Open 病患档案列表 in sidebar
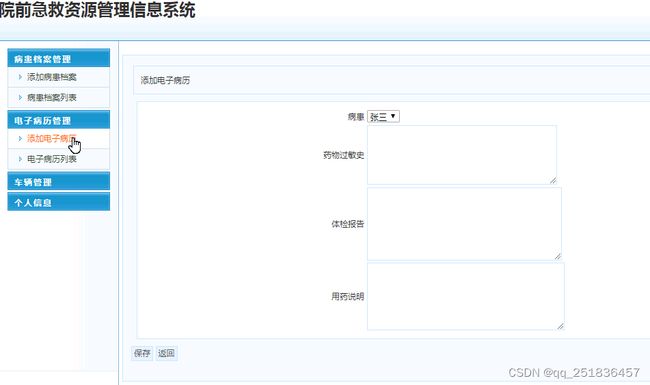 [x=52, y=97]
